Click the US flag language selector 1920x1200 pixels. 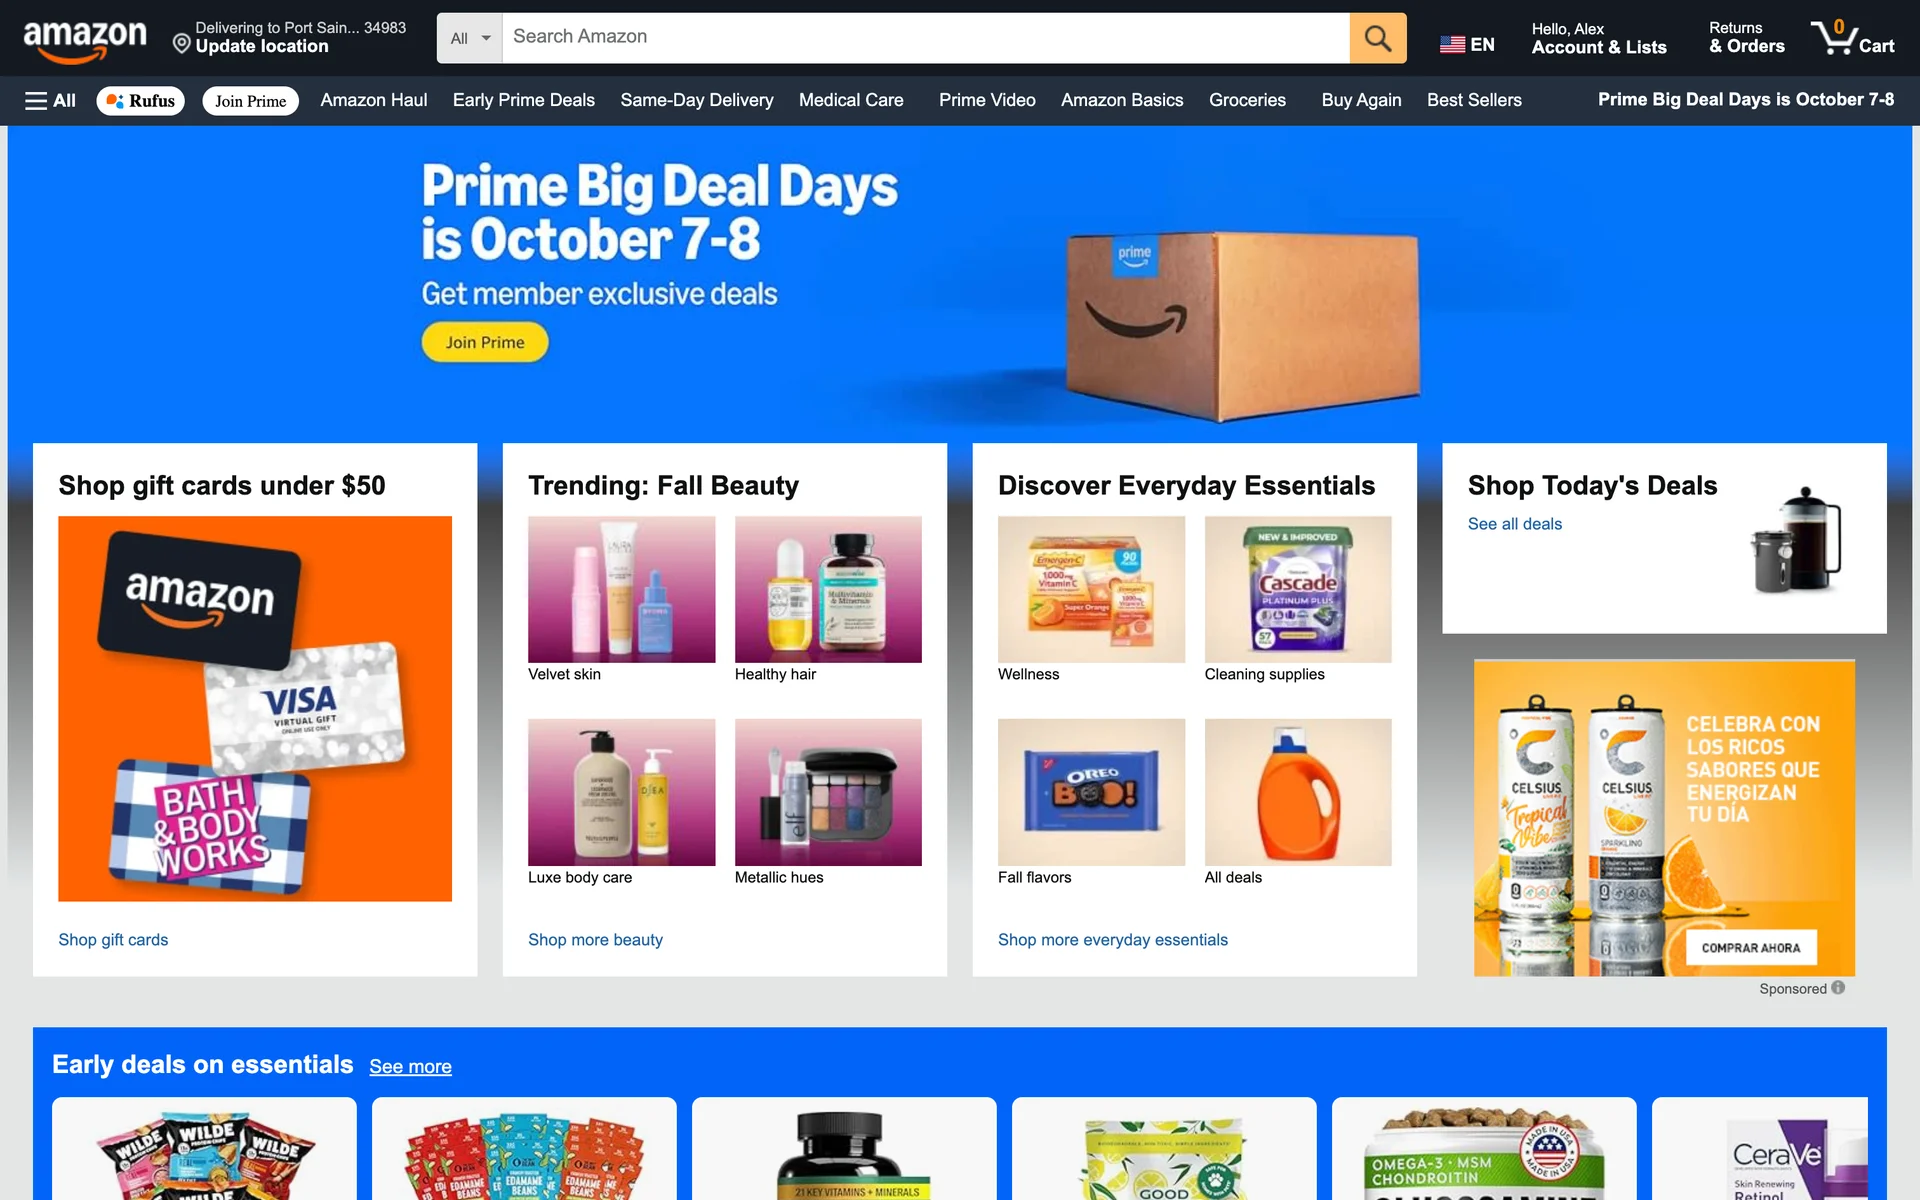coord(1467,44)
